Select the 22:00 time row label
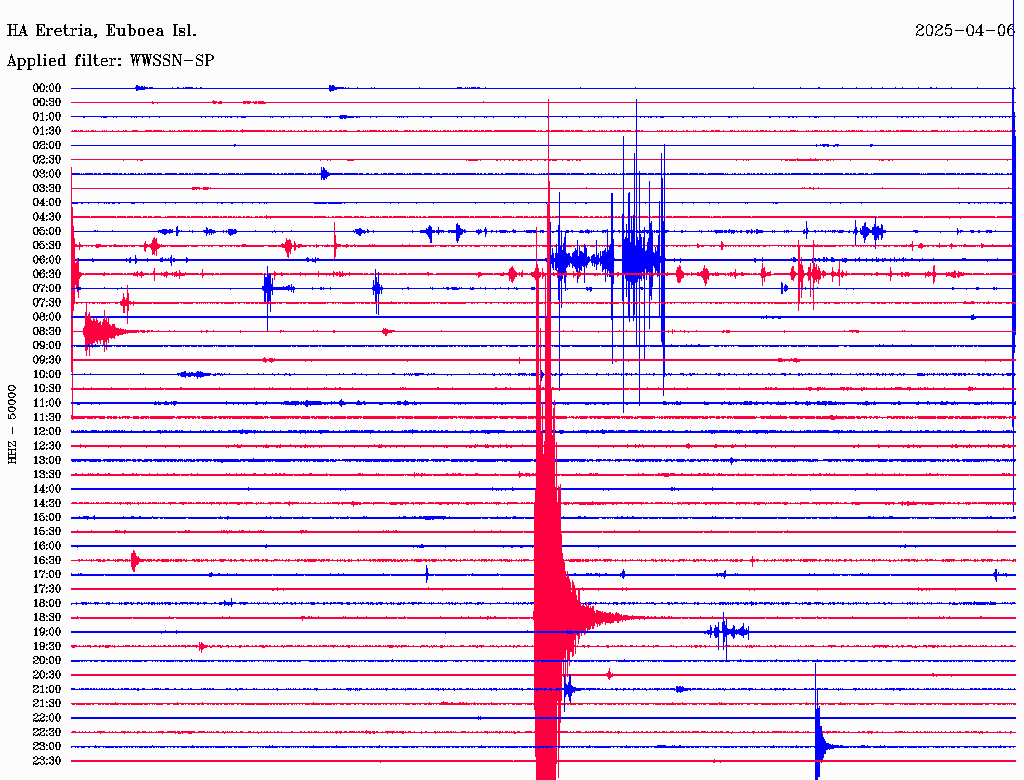The image size is (1024, 780). pyautogui.click(x=47, y=718)
